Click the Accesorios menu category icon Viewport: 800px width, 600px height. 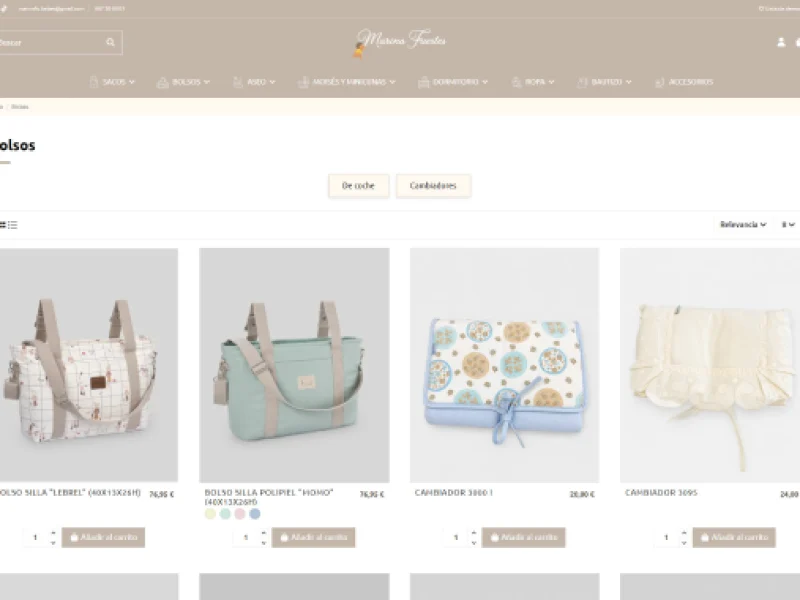point(659,82)
